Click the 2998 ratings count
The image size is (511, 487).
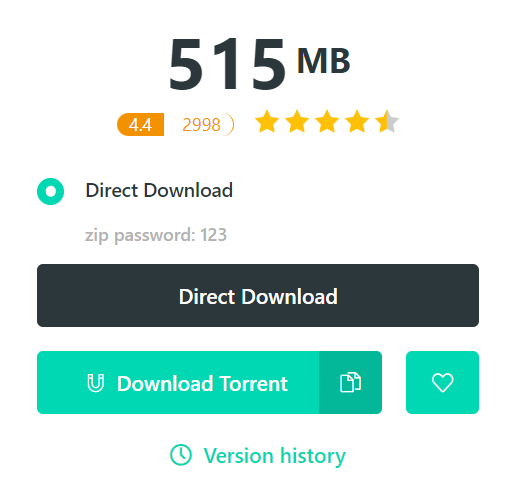[201, 125]
